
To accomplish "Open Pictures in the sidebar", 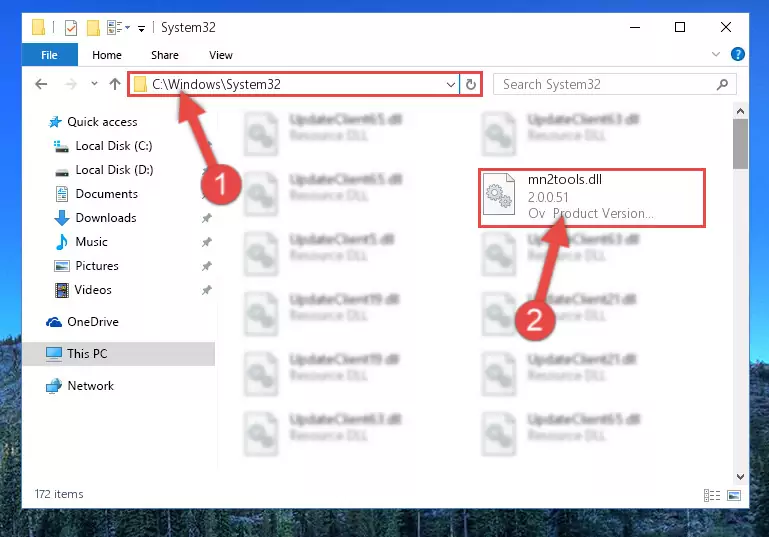I will coord(97,266).
